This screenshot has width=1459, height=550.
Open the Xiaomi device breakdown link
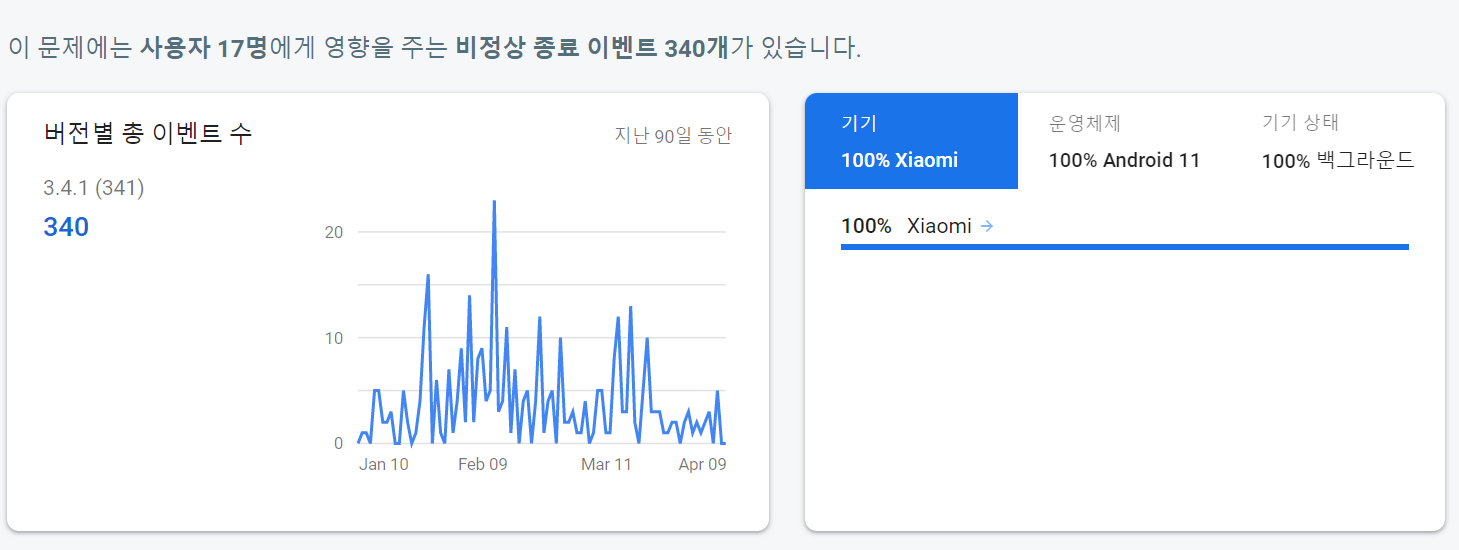point(939,226)
